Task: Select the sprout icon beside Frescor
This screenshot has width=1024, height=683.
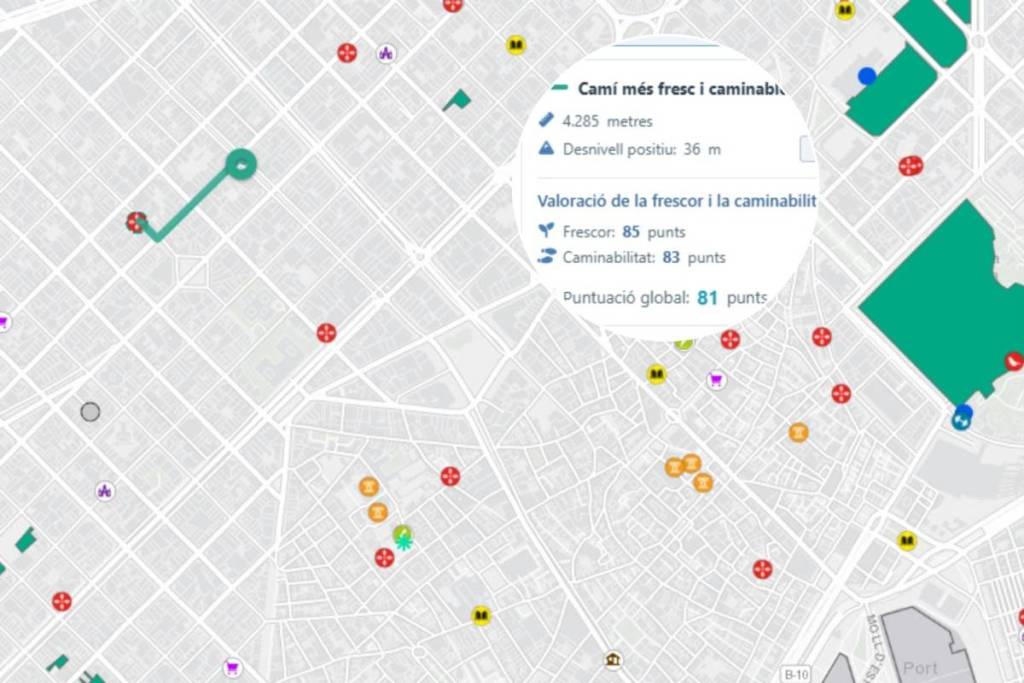Action: tap(546, 230)
